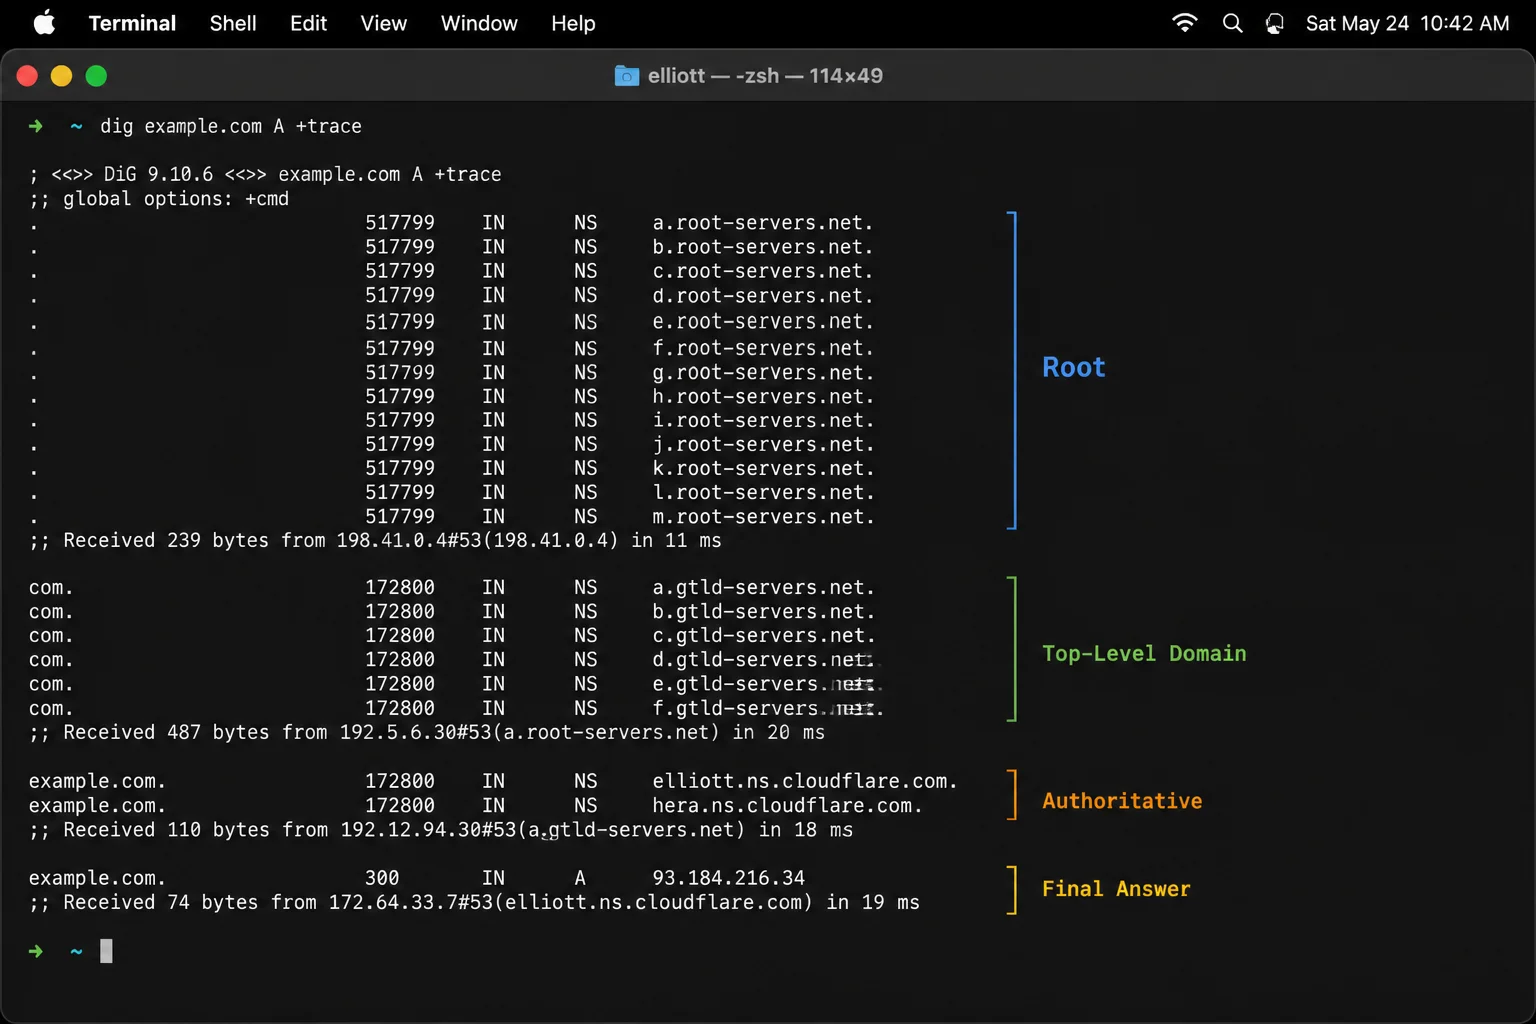Open the View menu

[383, 23]
